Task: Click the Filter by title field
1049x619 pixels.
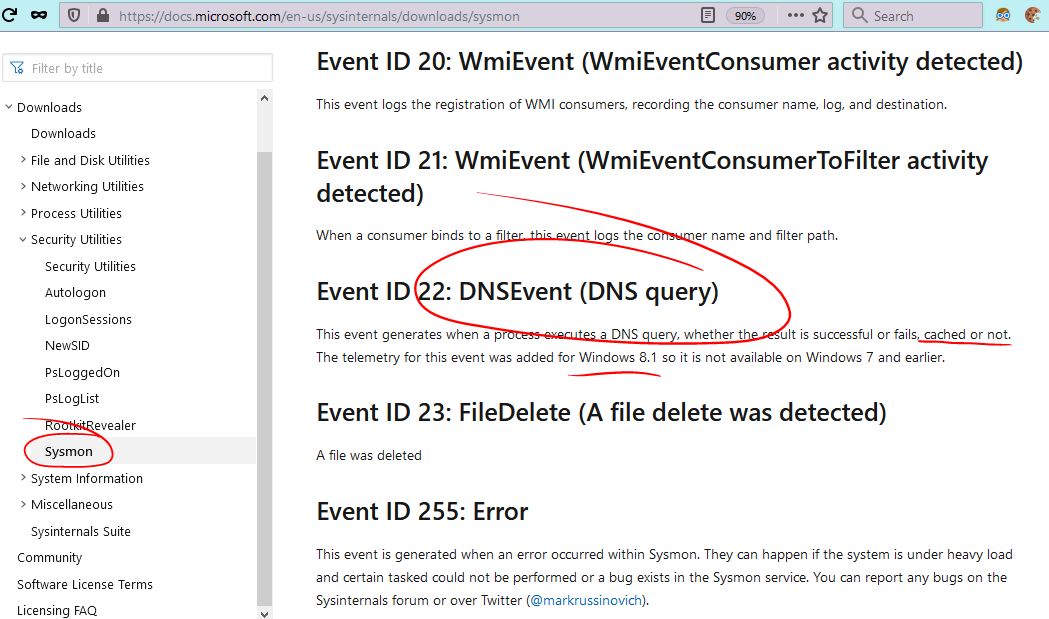Action: (x=138, y=68)
